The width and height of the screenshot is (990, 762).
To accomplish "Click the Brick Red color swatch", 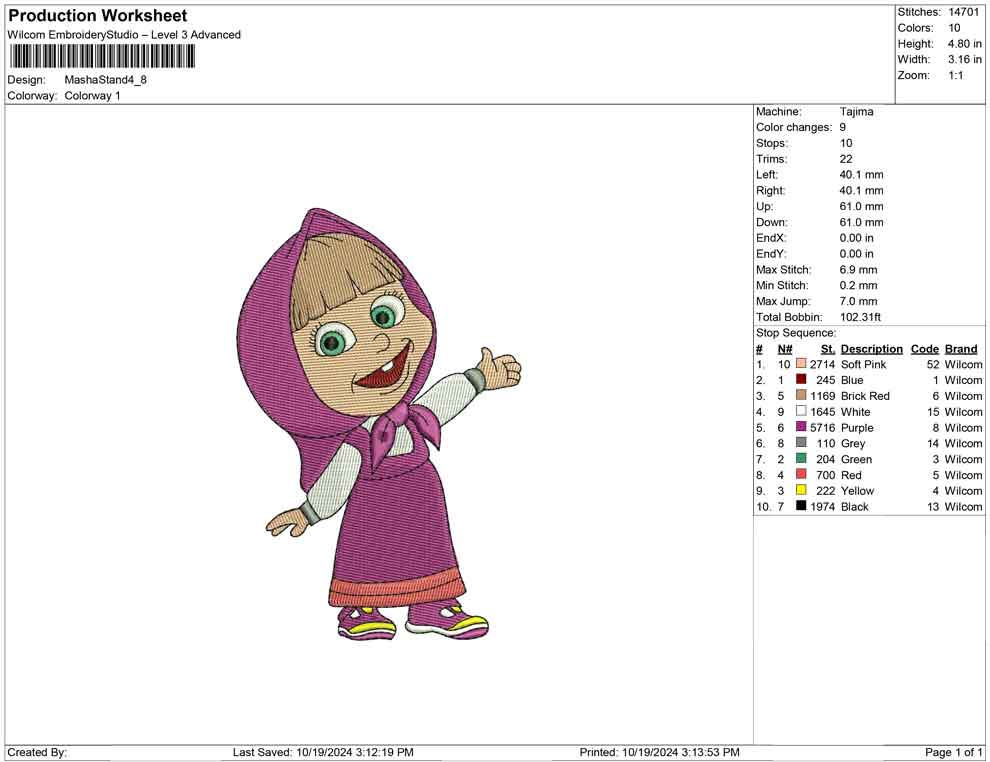I will coord(801,396).
